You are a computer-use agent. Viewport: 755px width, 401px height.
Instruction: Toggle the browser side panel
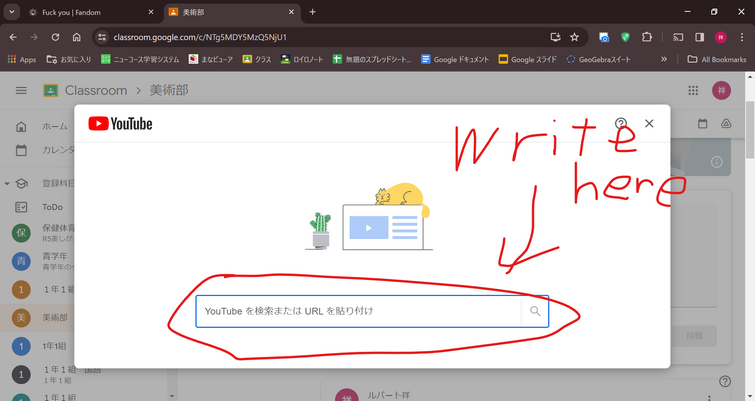tap(700, 37)
